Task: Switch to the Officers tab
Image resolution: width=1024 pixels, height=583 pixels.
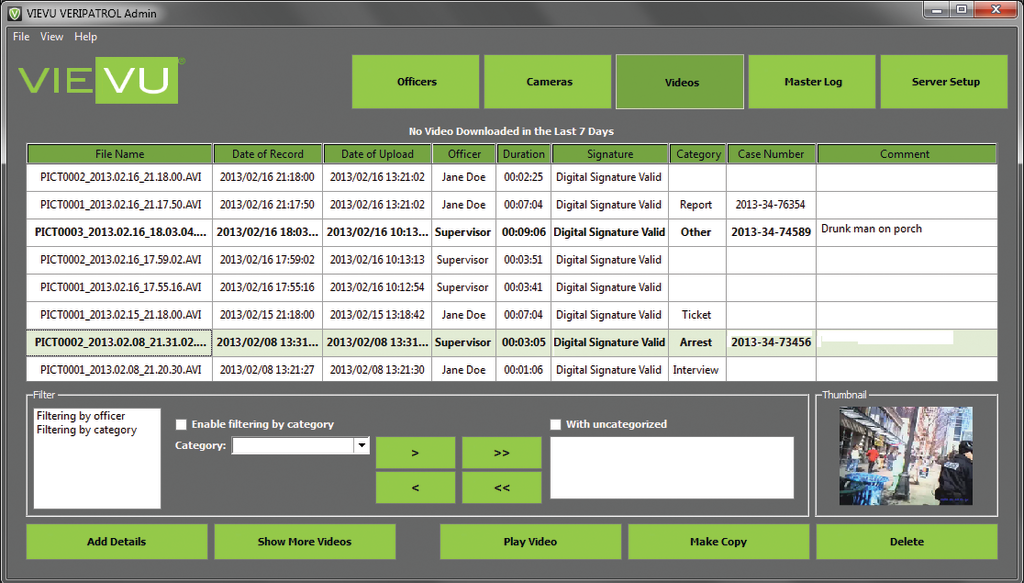Action: coord(415,81)
